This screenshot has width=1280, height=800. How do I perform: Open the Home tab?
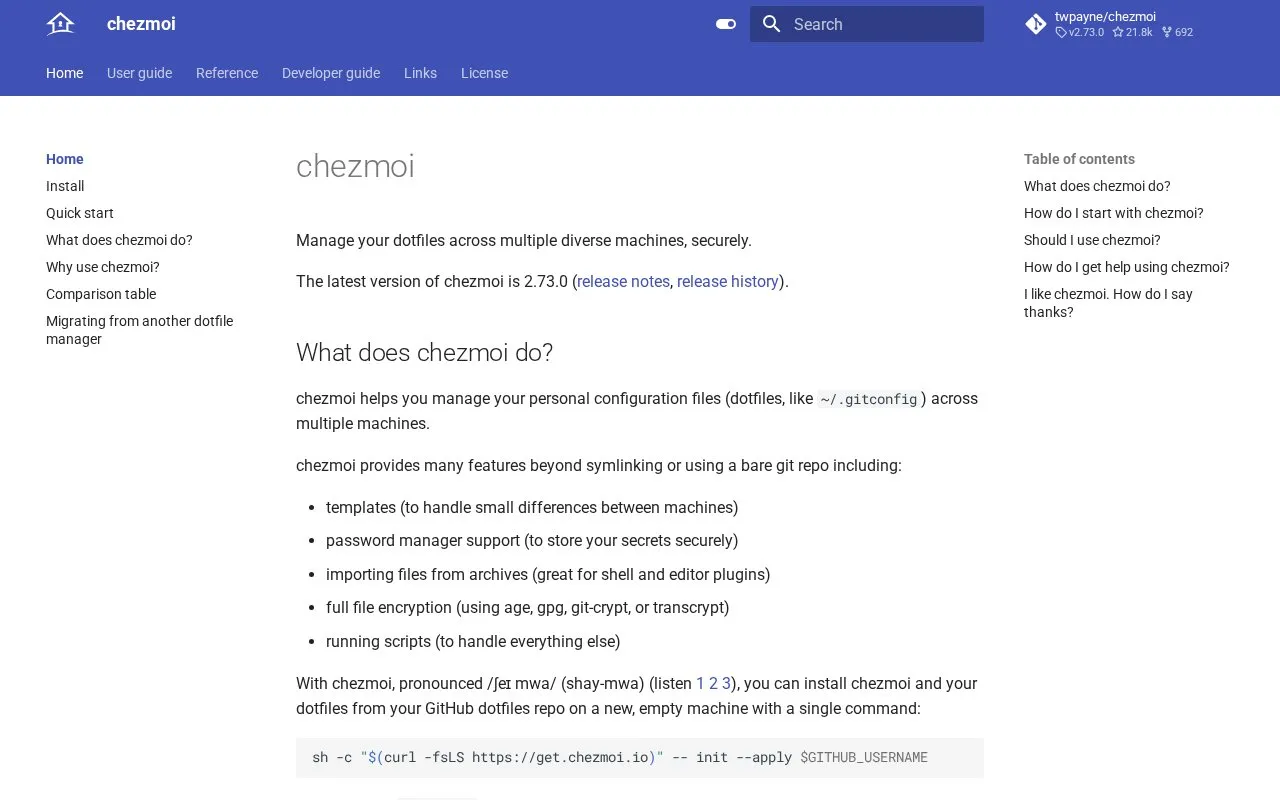(x=64, y=73)
